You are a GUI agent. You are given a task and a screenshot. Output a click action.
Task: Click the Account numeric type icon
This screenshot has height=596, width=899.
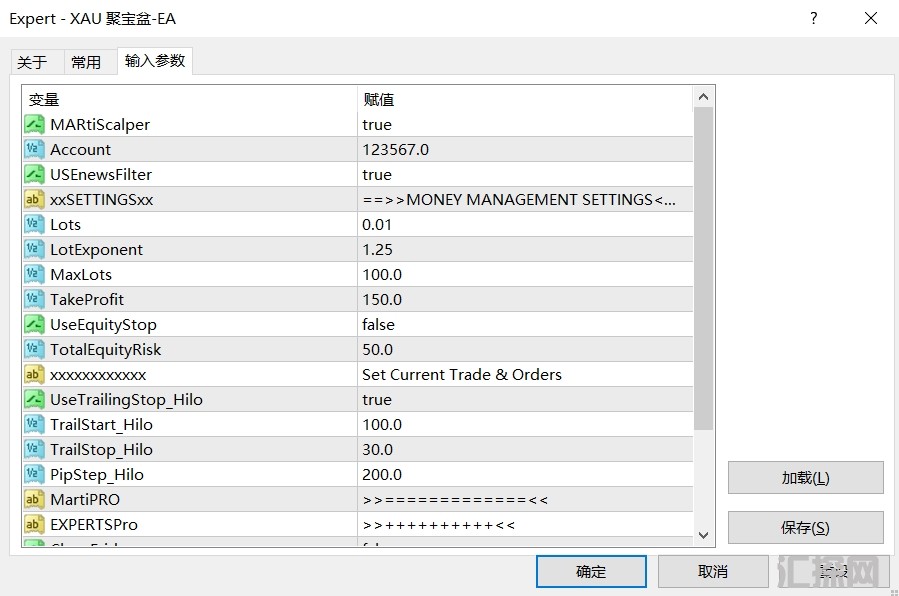click(x=34, y=150)
